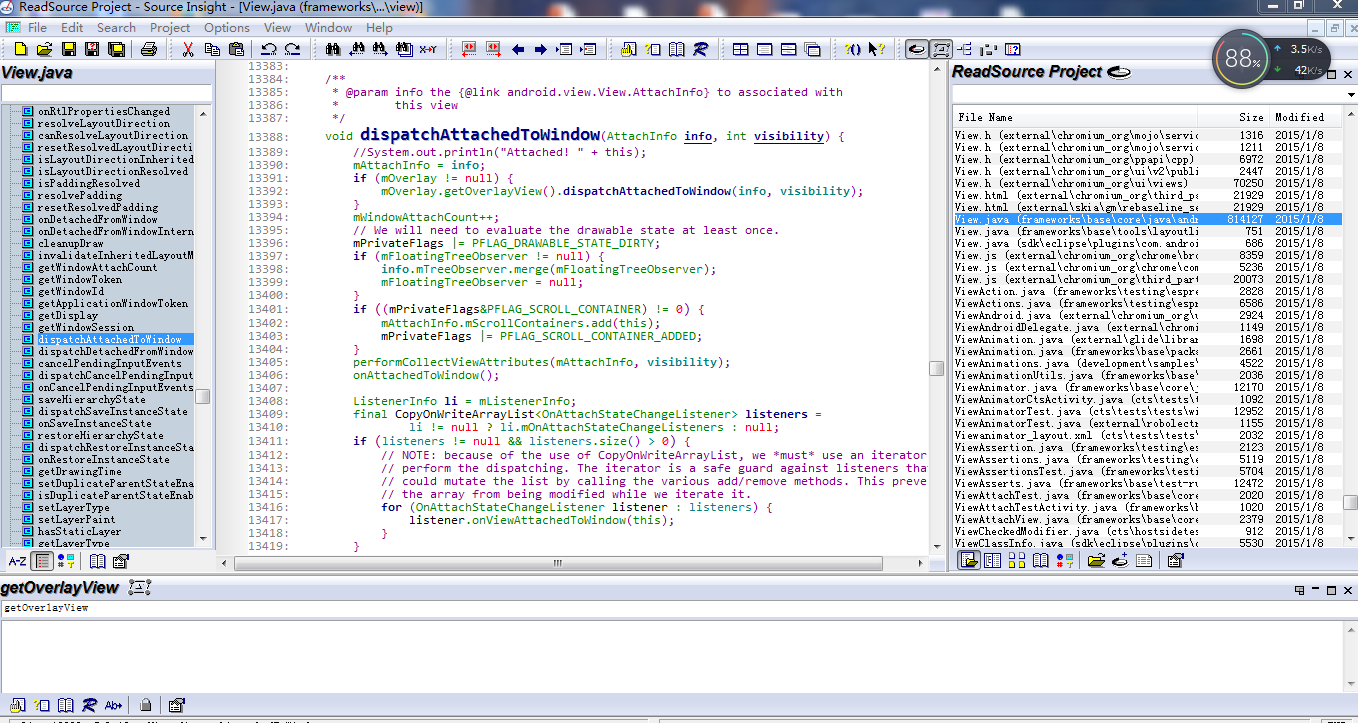The image size is (1358, 723).
Task: Click the Go Back blue left arrow
Action: point(518,49)
